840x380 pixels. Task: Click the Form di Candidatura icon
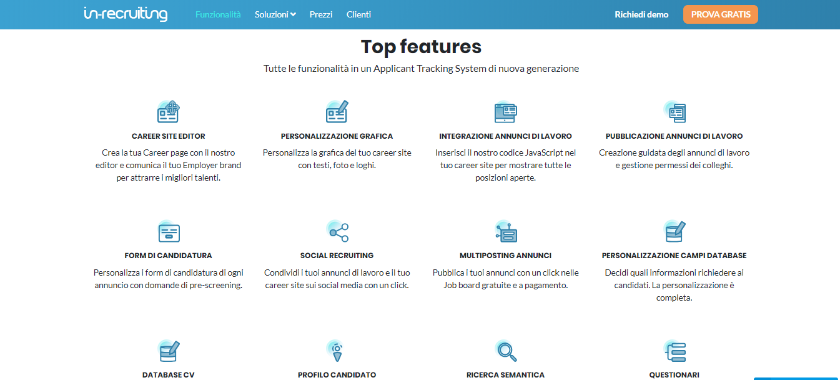tap(168, 231)
